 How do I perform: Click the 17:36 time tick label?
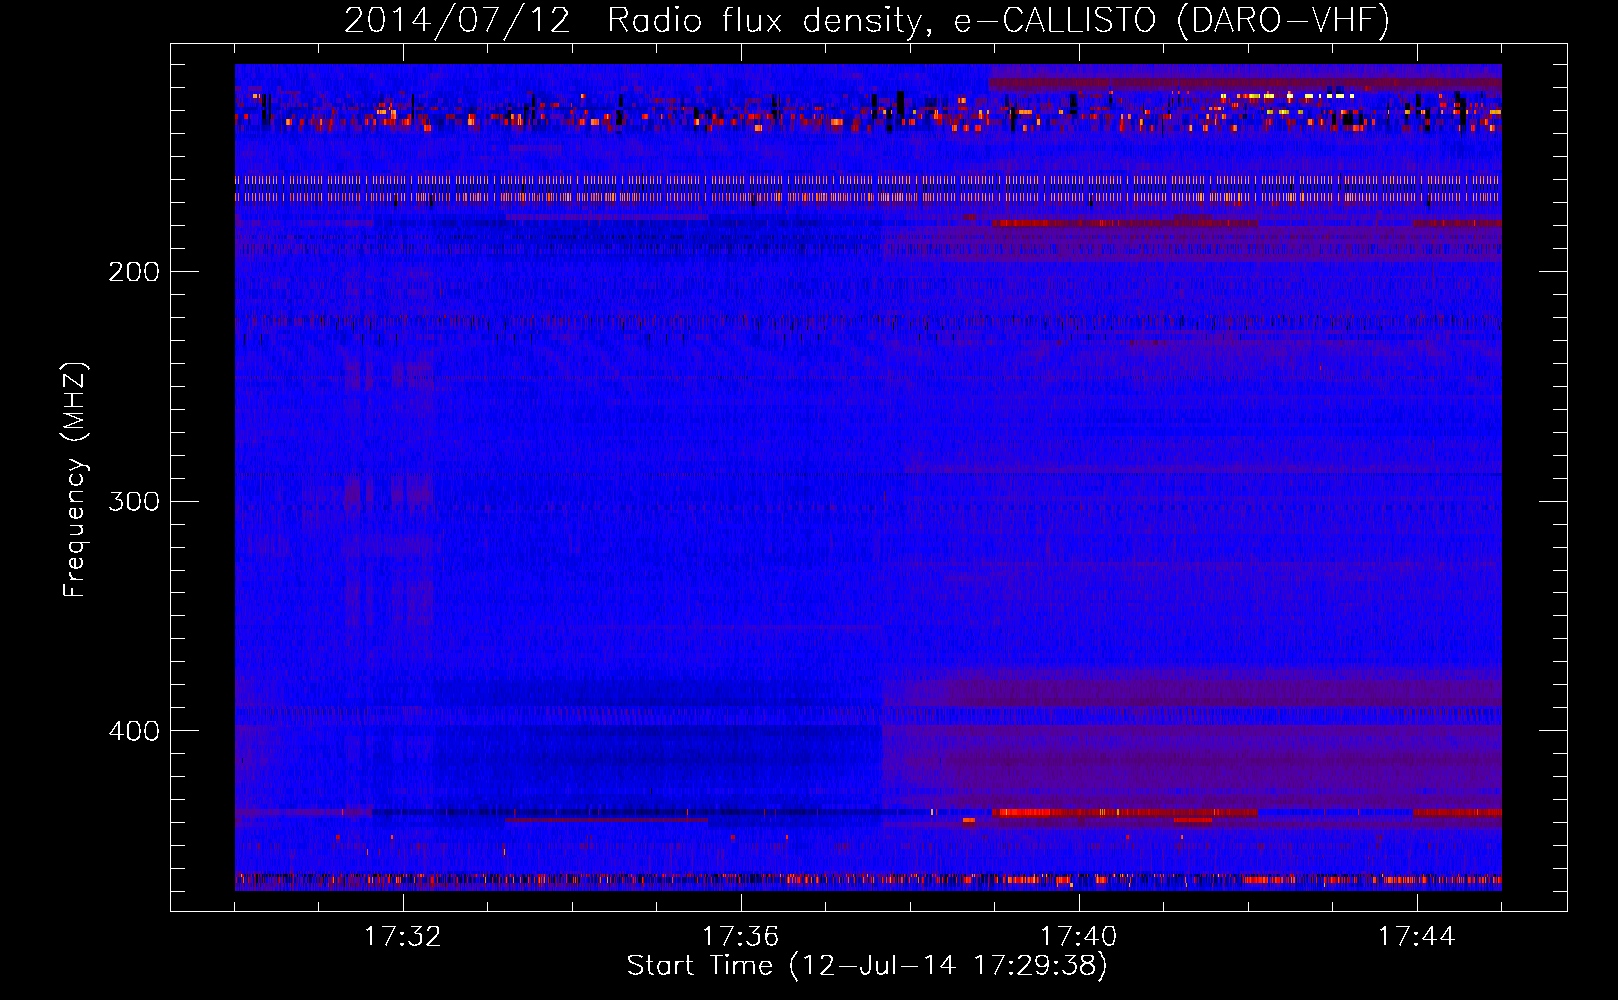(x=740, y=937)
